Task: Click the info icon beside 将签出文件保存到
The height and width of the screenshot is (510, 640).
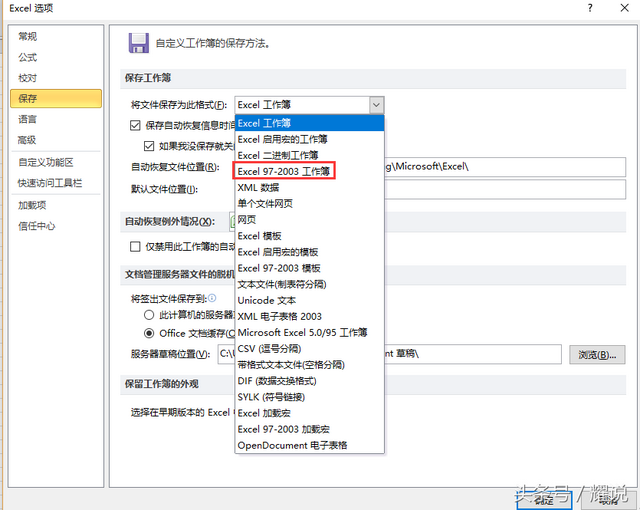Action: coord(212,298)
